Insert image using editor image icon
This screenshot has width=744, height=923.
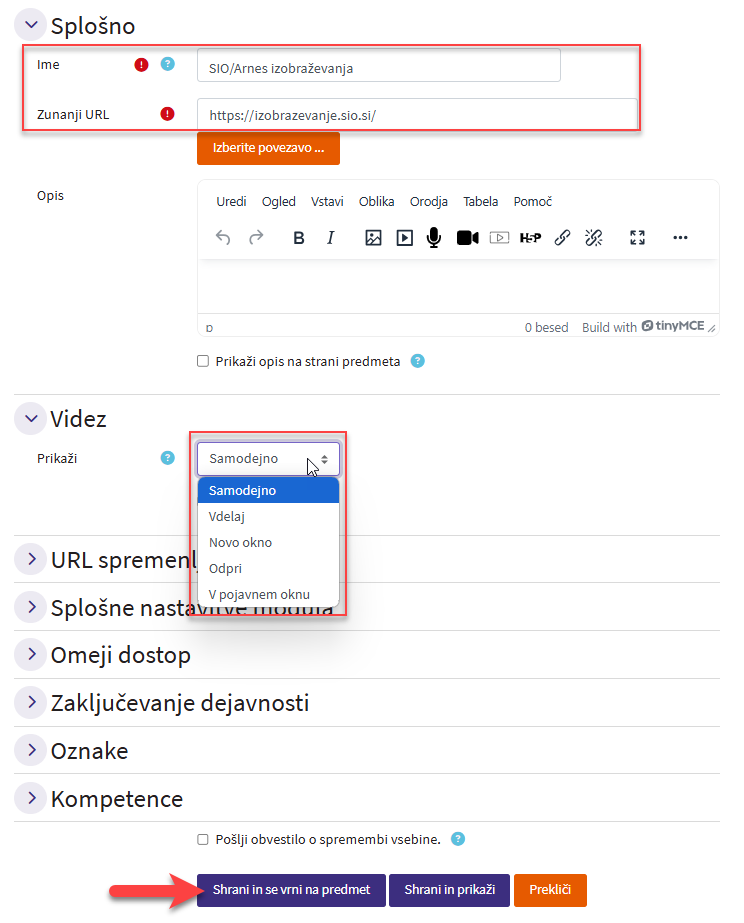tap(373, 238)
